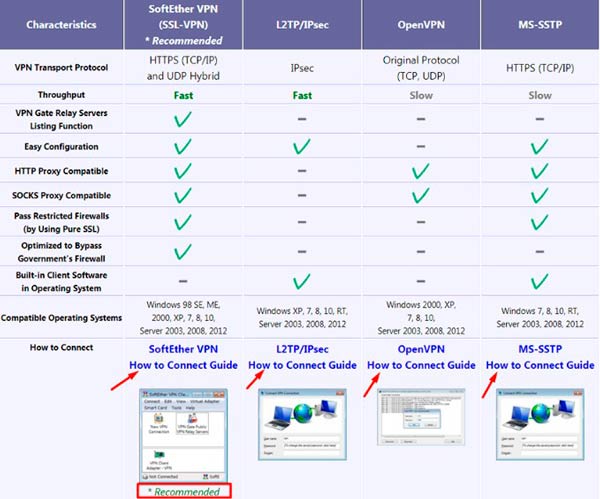The height and width of the screenshot is (499, 600).
Task: Click MS-SSTP Windows 7, 8, 10, RT cell
Action: point(540,318)
